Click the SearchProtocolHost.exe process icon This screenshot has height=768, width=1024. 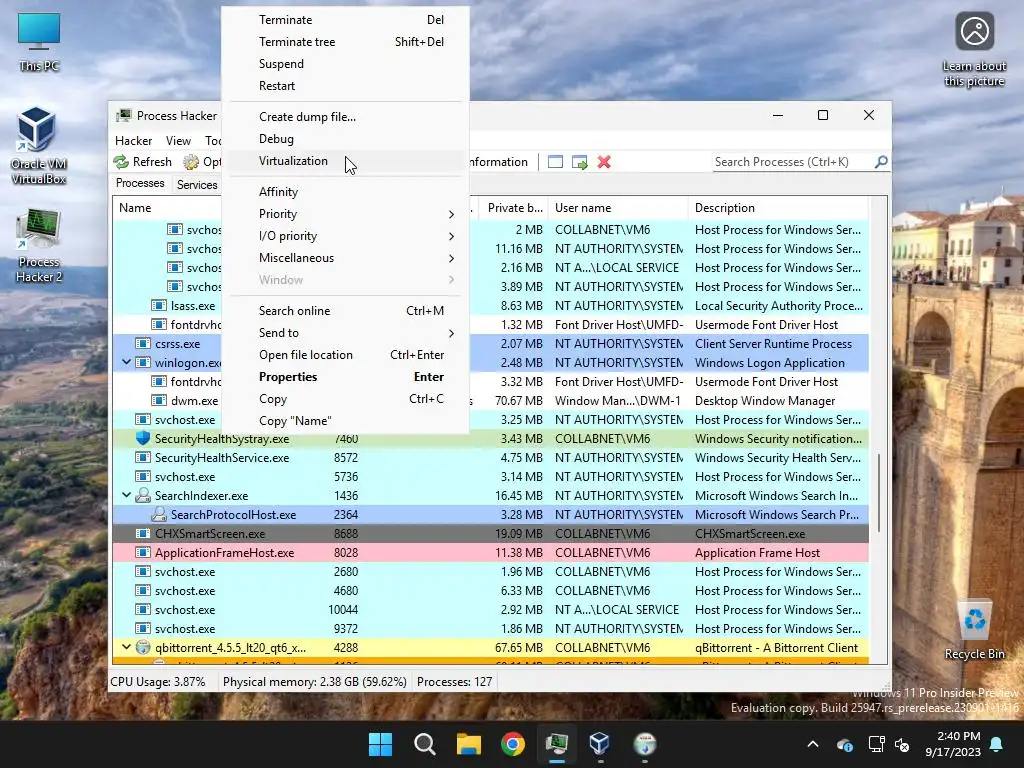point(159,515)
